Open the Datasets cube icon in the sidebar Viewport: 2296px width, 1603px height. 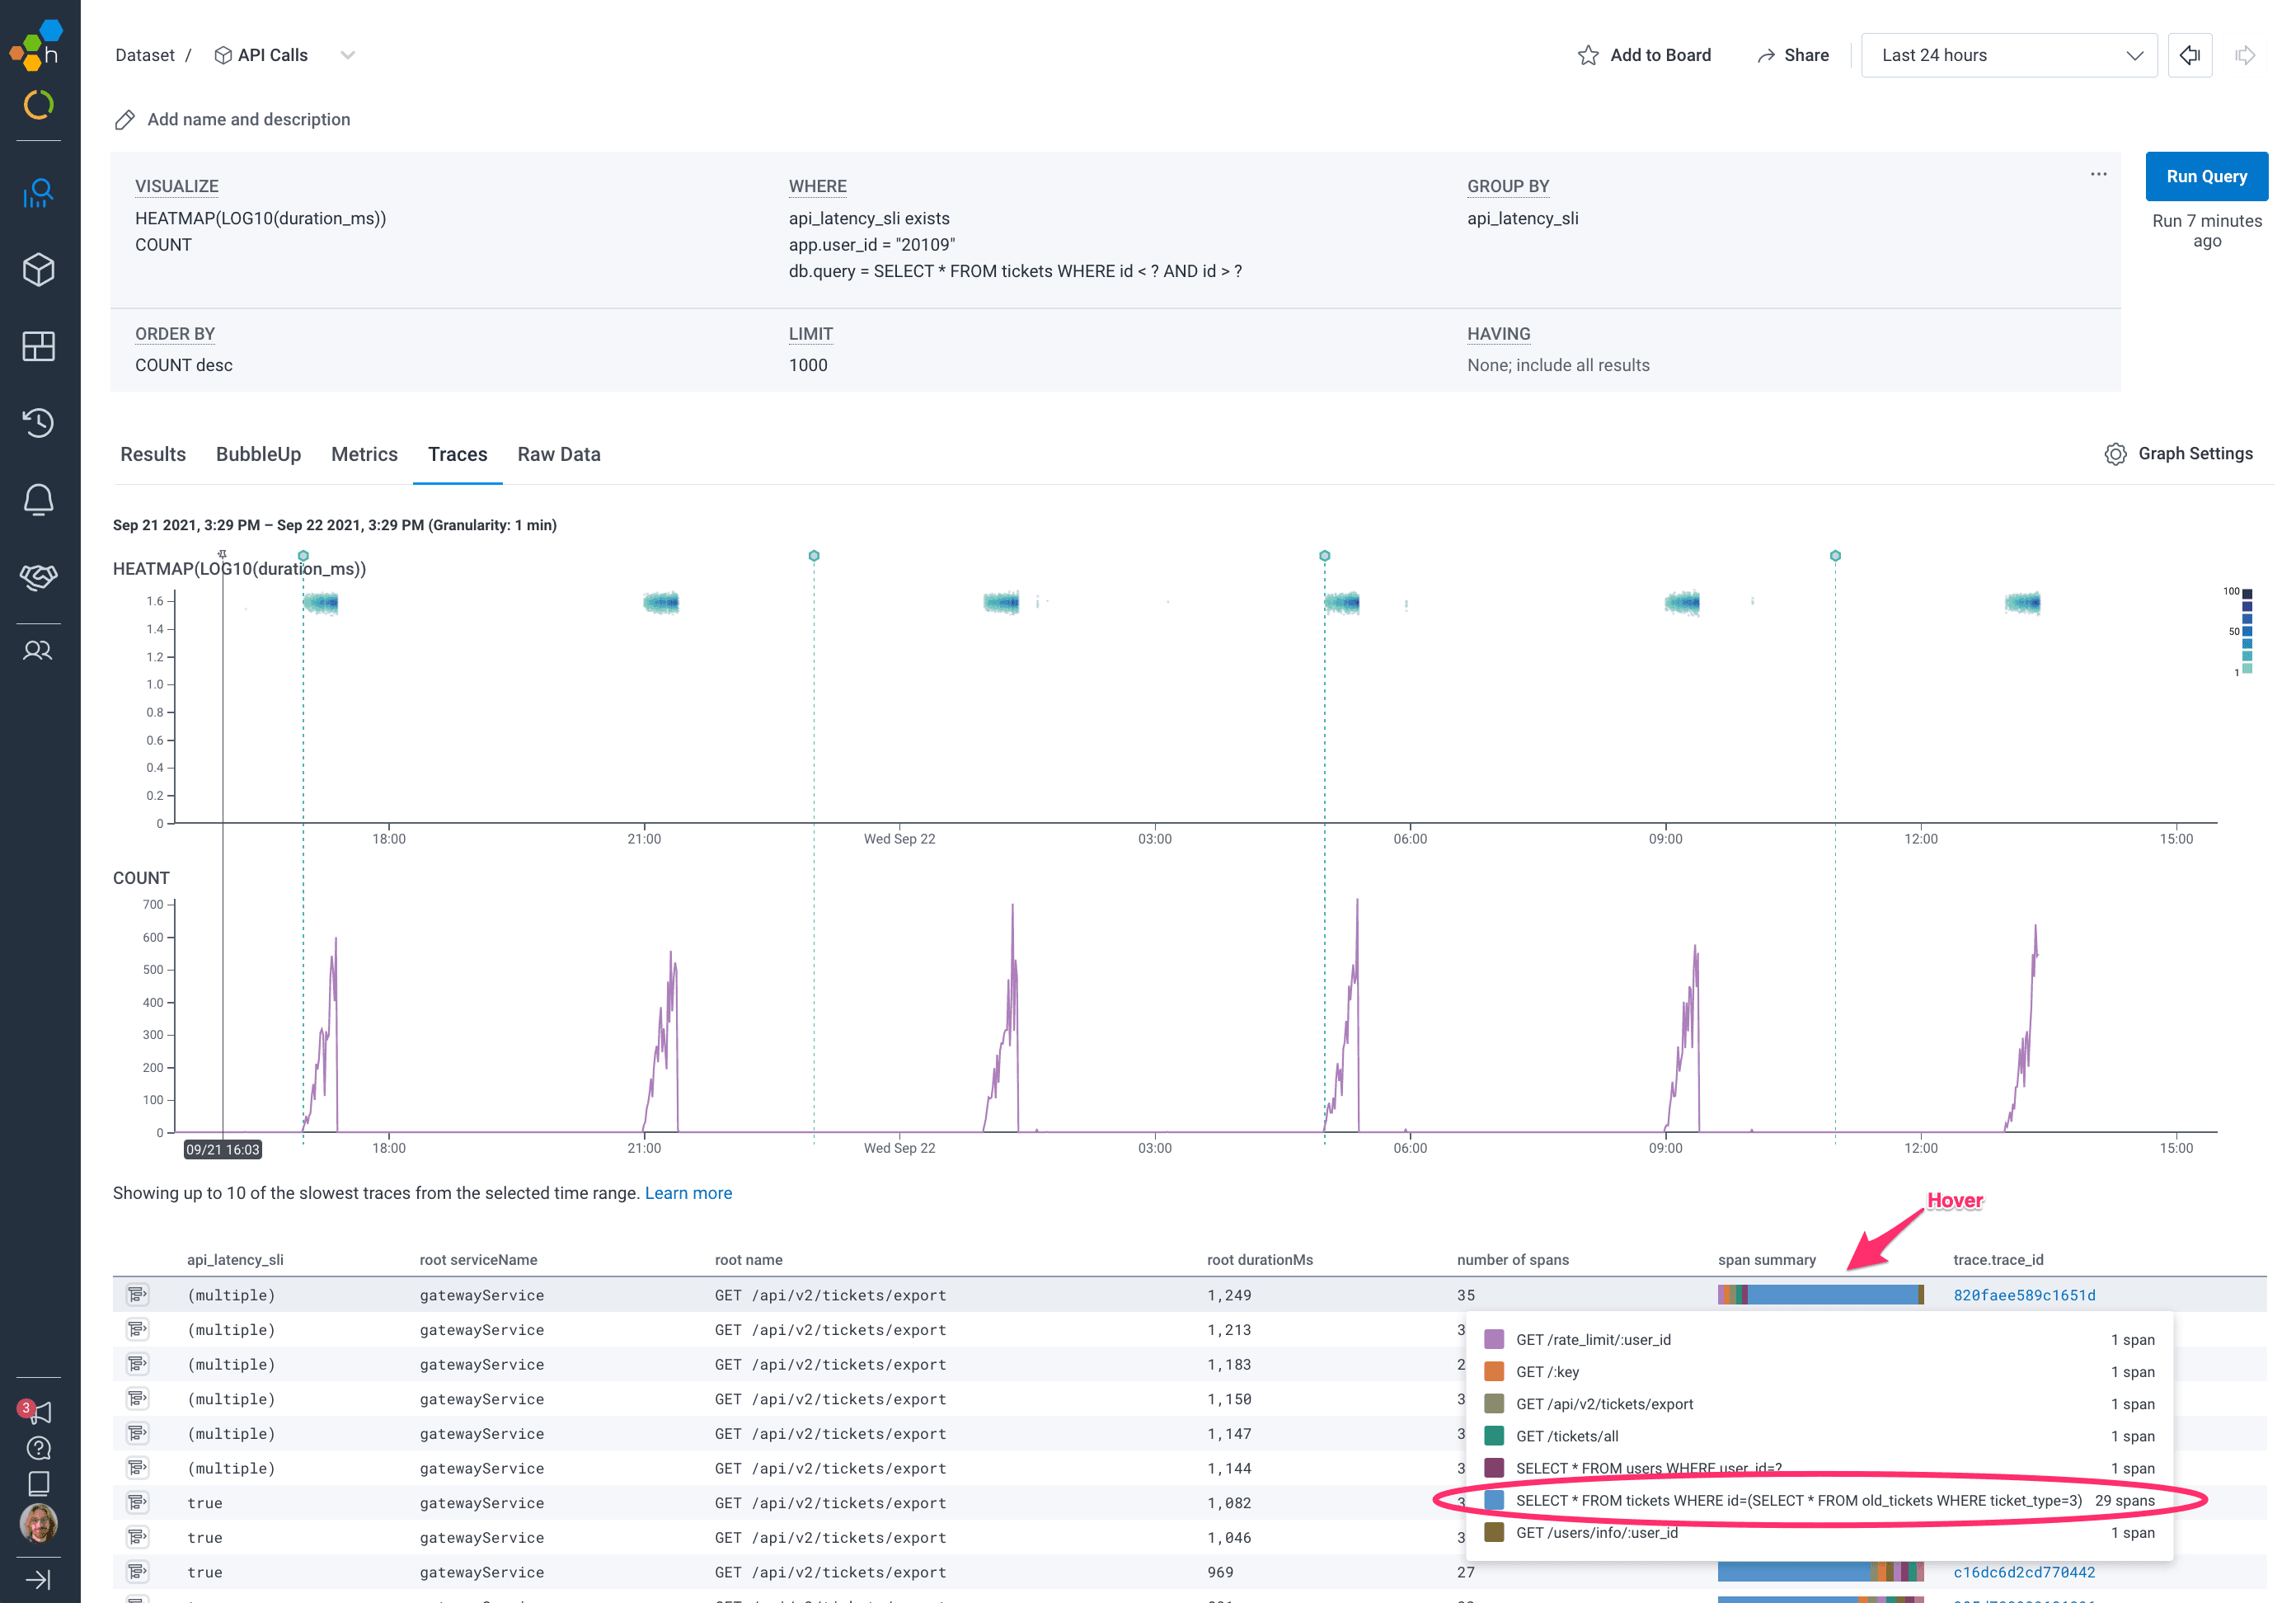(x=38, y=269)
